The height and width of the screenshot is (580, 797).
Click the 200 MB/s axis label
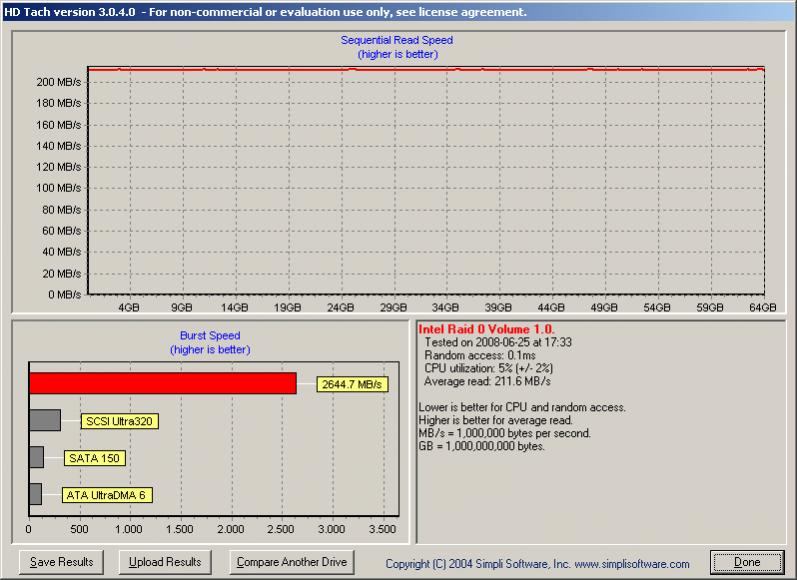58,82
